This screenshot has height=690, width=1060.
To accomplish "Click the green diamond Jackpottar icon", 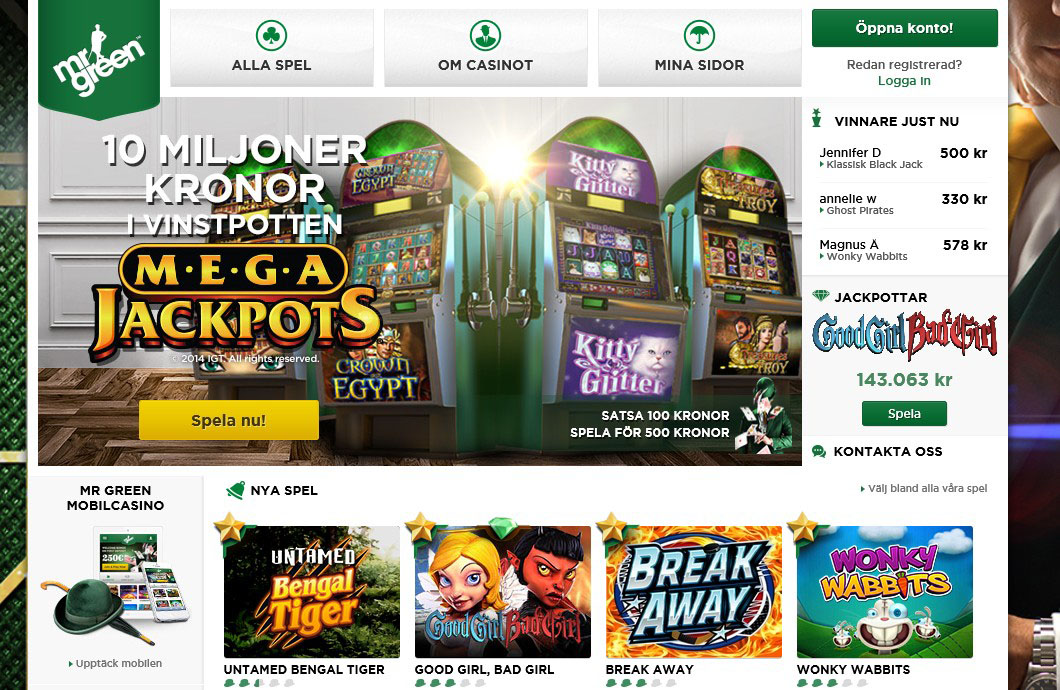I will pos(820,296).
